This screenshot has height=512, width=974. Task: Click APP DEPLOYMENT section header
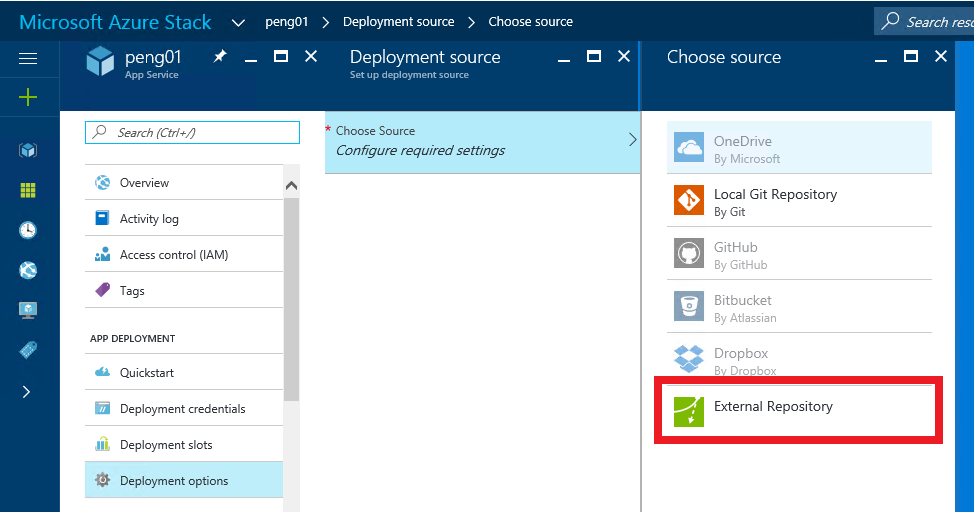pos(132,339)
